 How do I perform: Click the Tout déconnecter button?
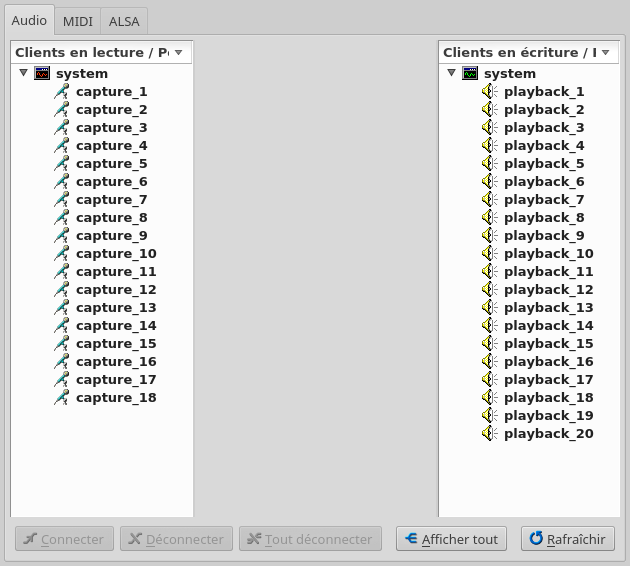310,539
